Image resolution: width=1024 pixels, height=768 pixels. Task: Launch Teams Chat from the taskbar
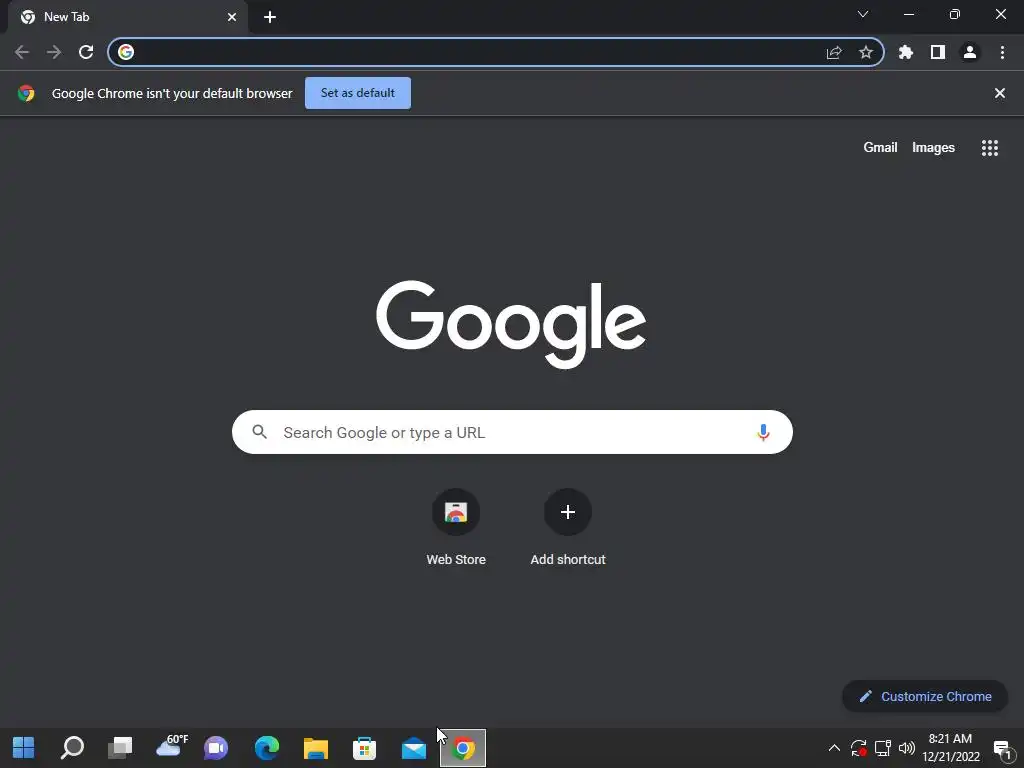216,748
